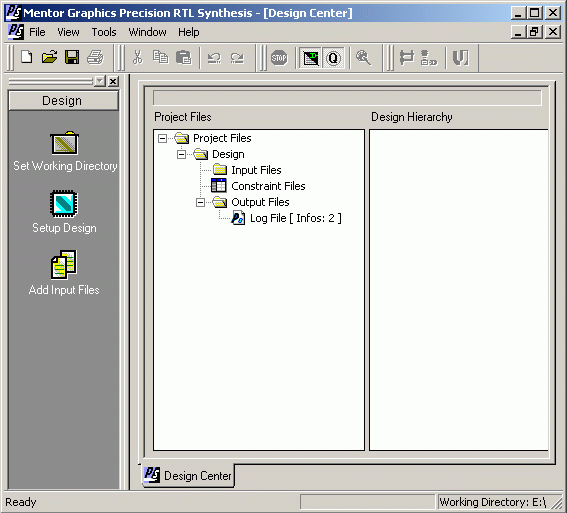Image resolution: width=567 pixels, height=513 pixels.
Task: Select the Design tree label
Action: [x=228, y=154]
